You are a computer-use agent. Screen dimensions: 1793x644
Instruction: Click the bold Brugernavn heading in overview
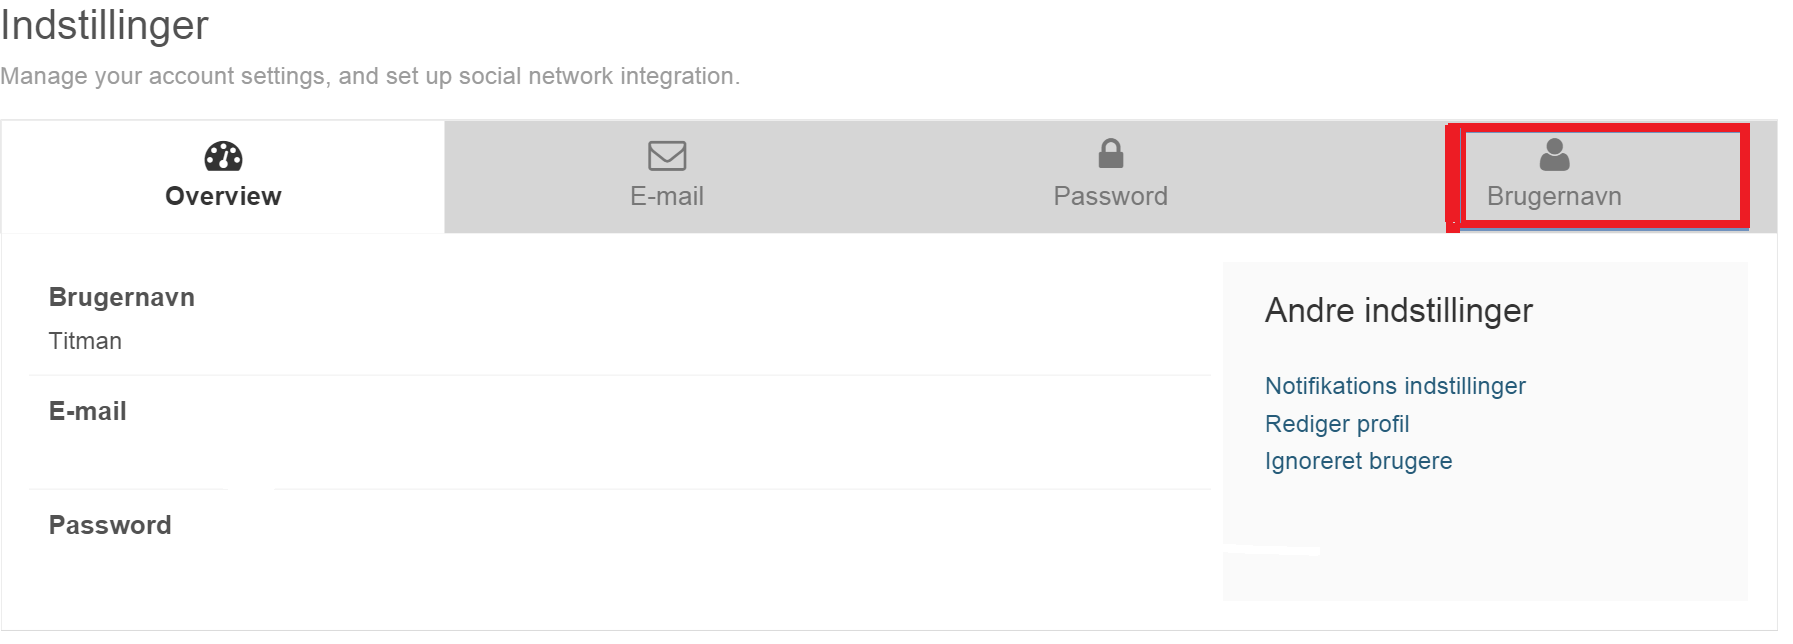tap(122, 297)
